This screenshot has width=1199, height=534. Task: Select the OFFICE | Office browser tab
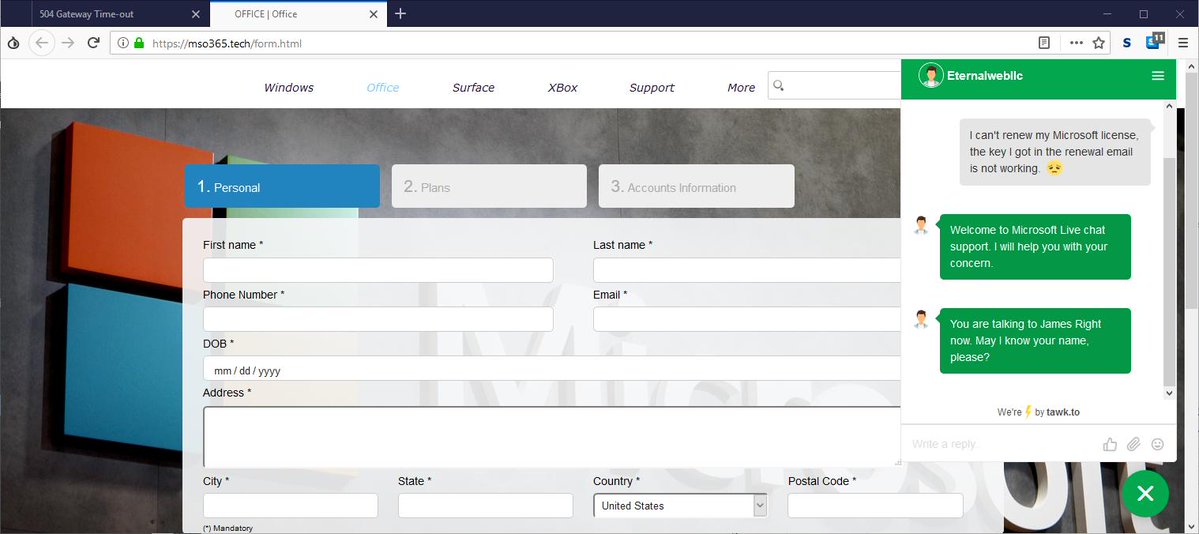[297, 14]
